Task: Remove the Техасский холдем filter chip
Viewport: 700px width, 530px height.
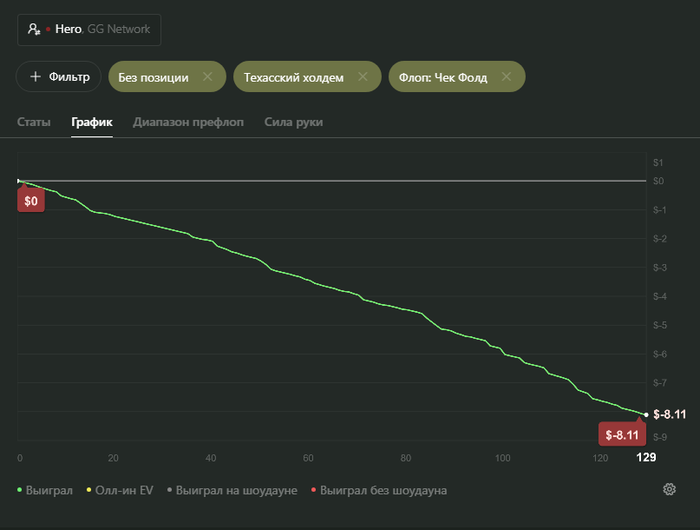Action: click(x=362, y=77)
